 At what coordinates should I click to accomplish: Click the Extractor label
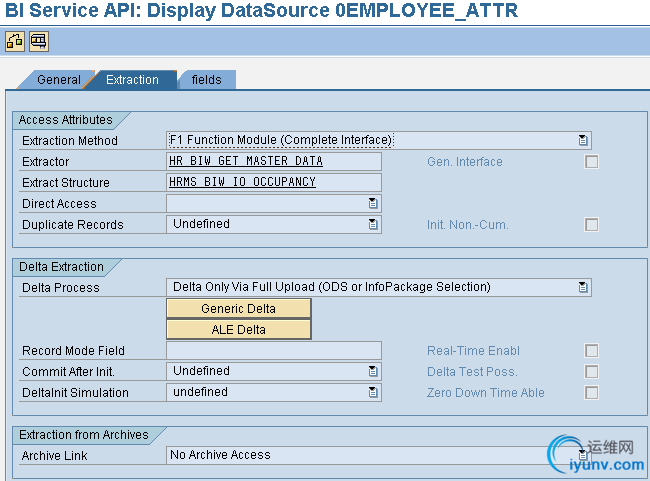click(46, 162)
